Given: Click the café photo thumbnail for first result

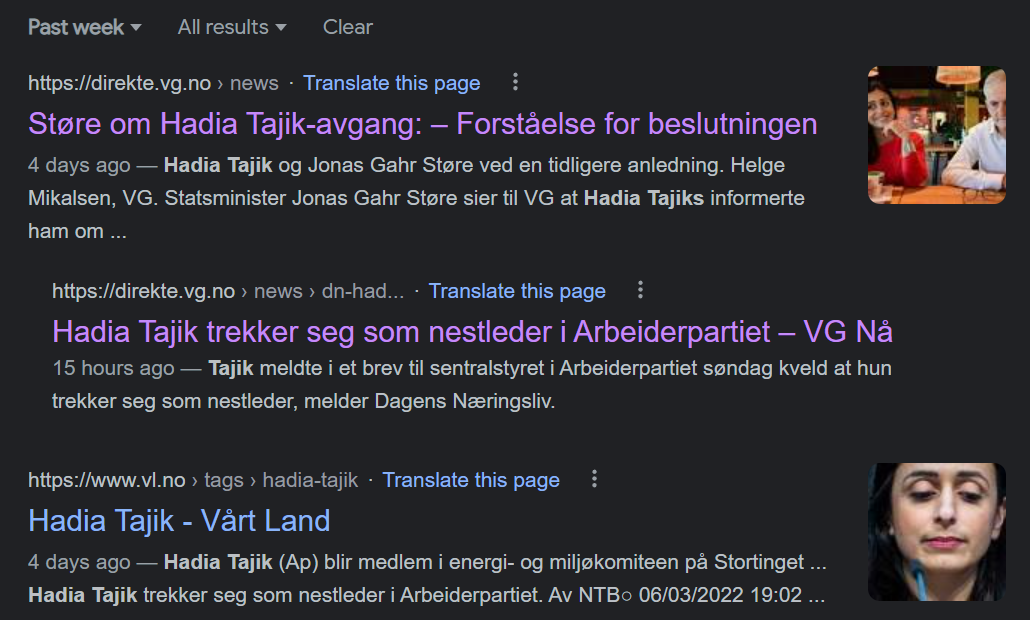Looking at the screenshot, I should pos(936,135).
